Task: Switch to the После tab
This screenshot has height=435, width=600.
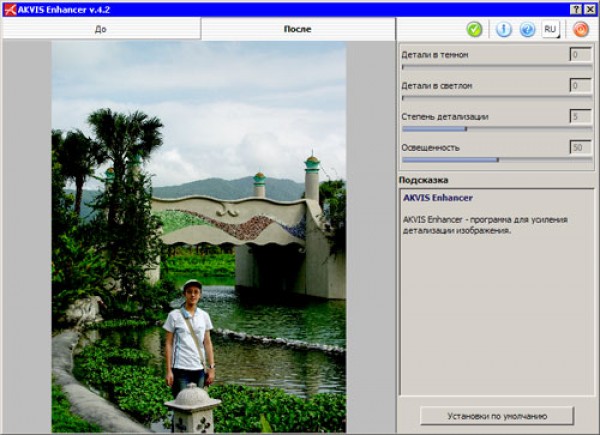Action: pos(298,29)
